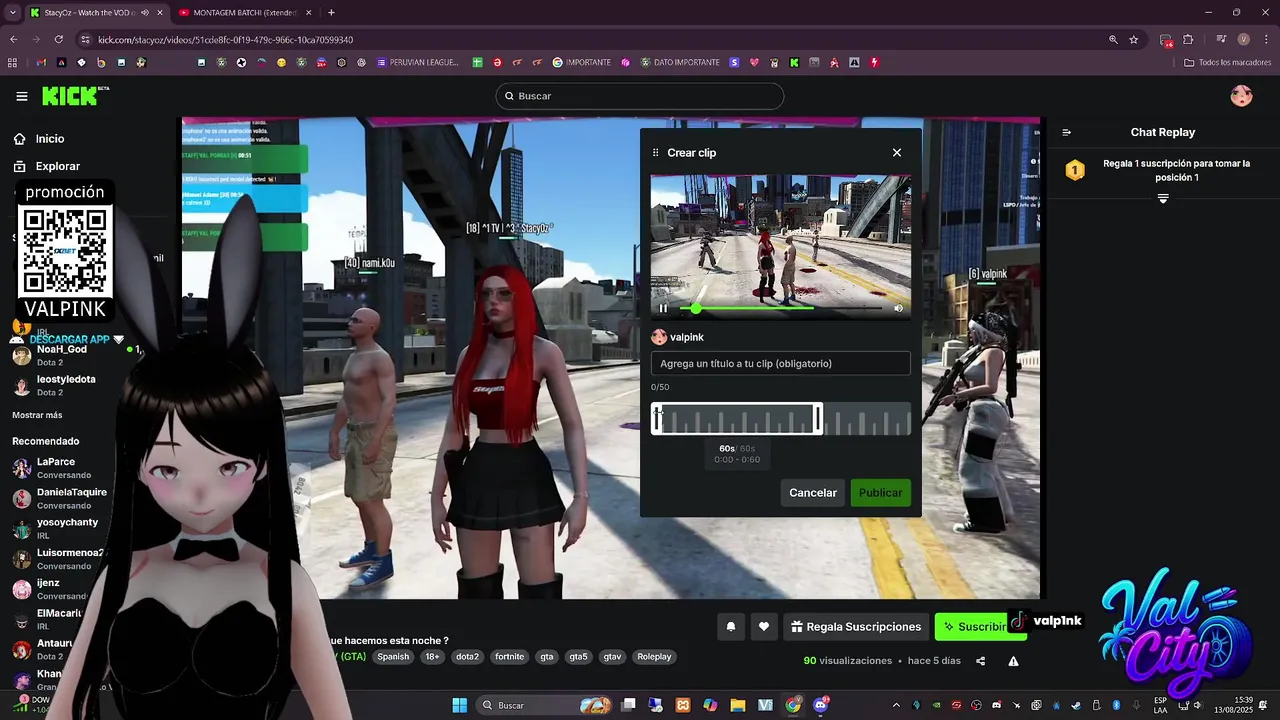Open Chrome from the taskbar
Screen dimensions: 1280x720
tap(793, 705)
